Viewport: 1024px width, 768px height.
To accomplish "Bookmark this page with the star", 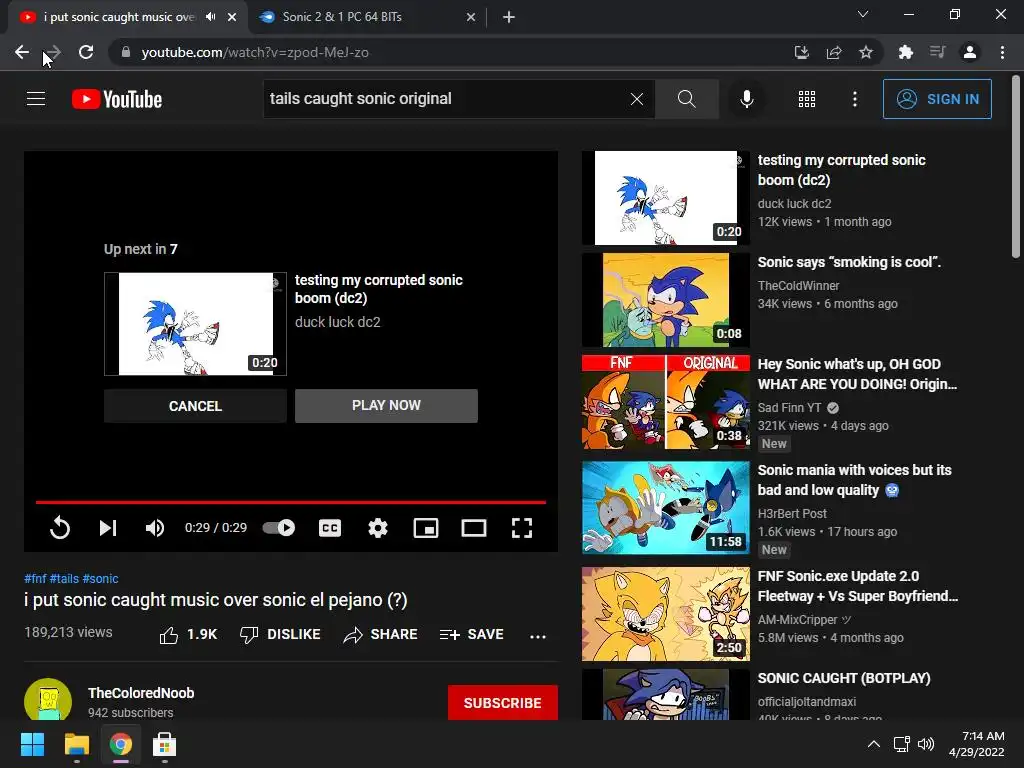I will tap(866, 52).
